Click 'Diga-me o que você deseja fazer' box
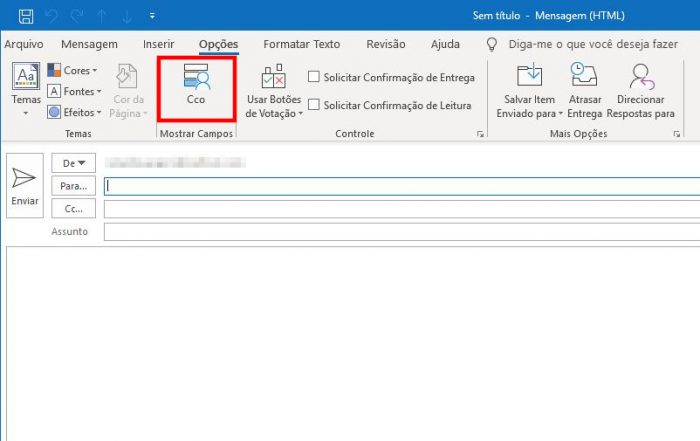The height and width of the screenshot is (441, 700). (593, 44)
